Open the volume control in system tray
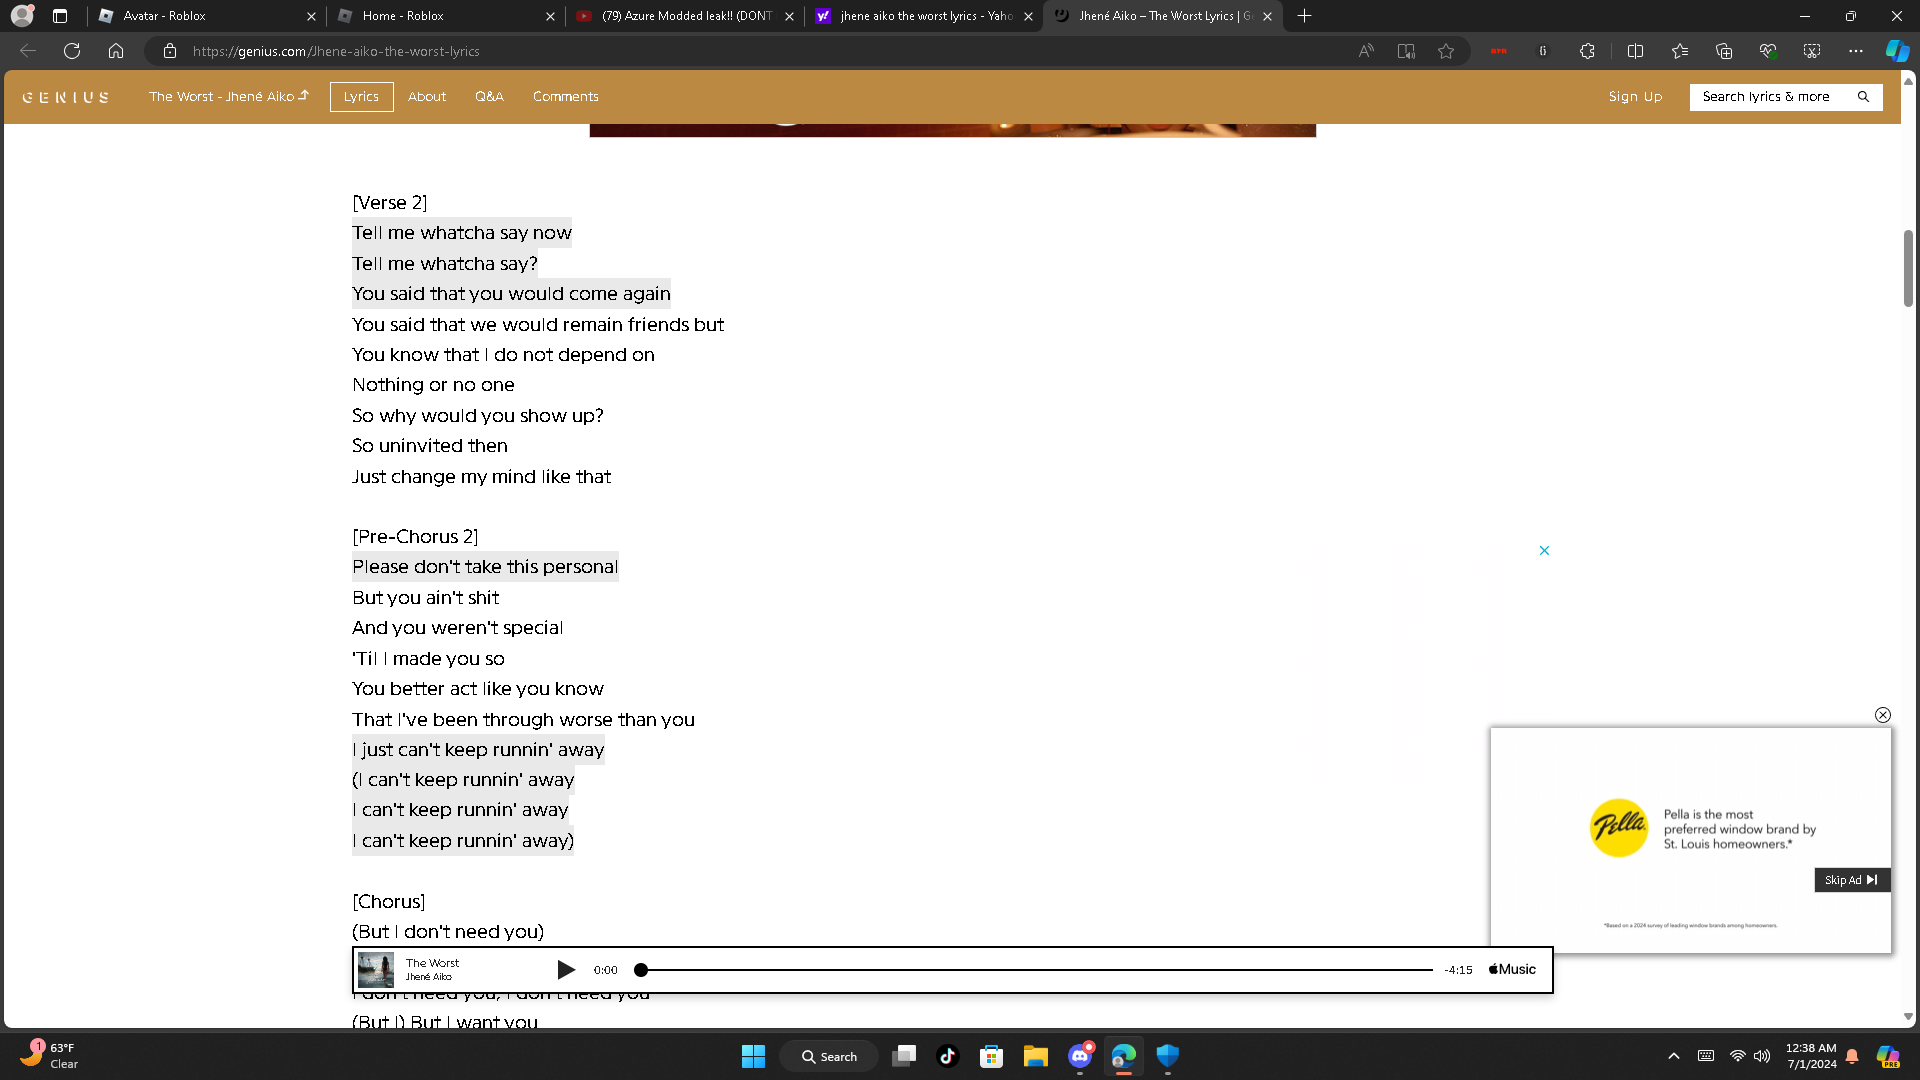 (1762, 1056)
